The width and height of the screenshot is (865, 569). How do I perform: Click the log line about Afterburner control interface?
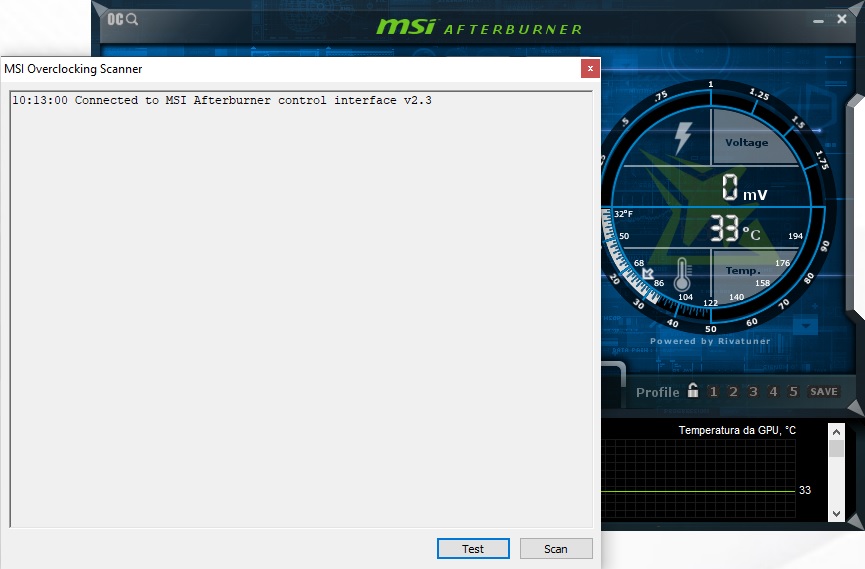click(222, 100)
